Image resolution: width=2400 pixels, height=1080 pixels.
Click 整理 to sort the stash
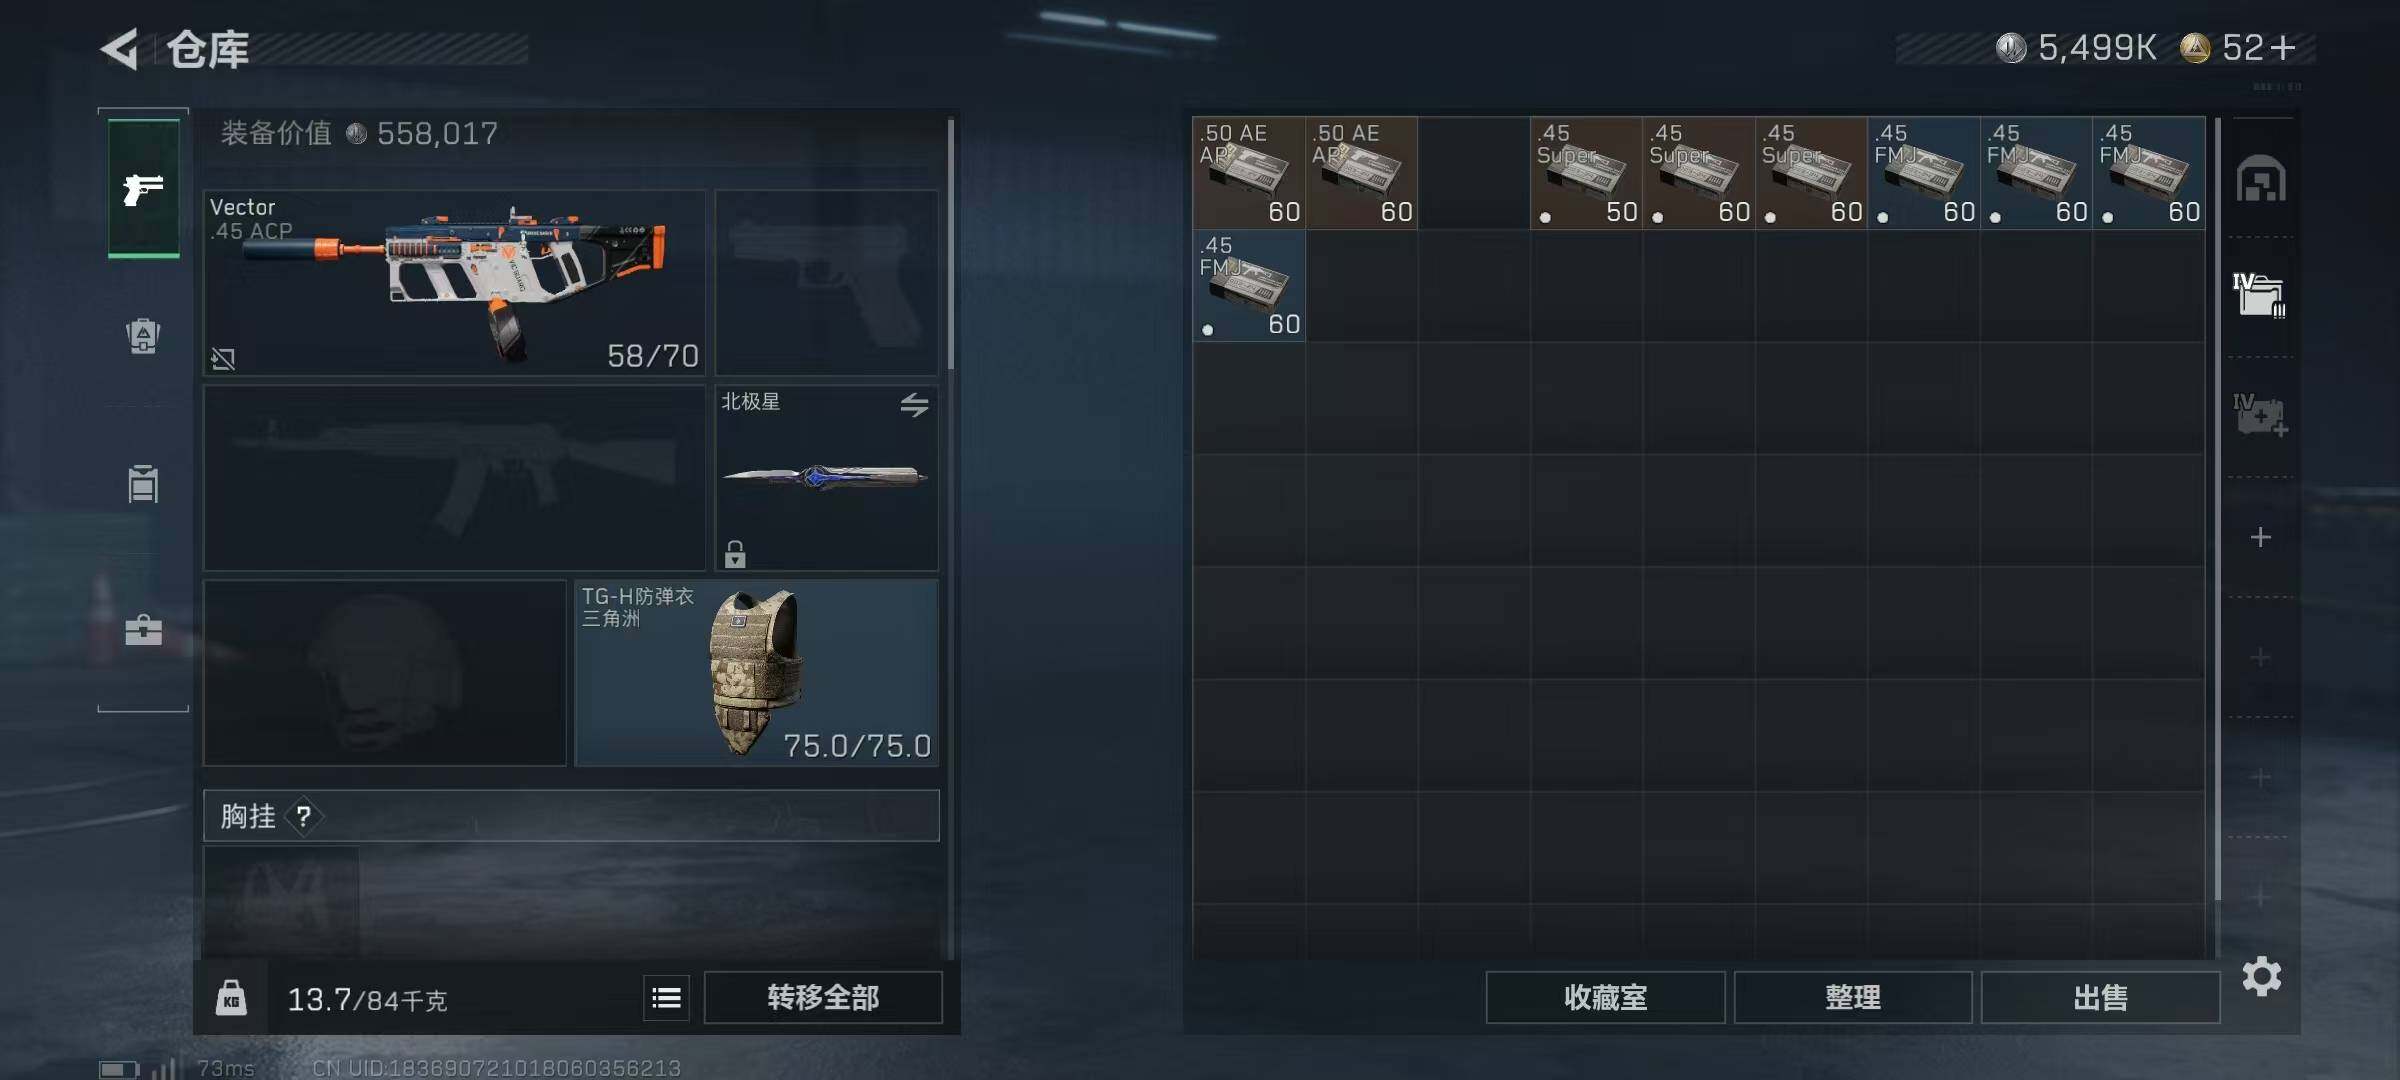coord(1853,997)
